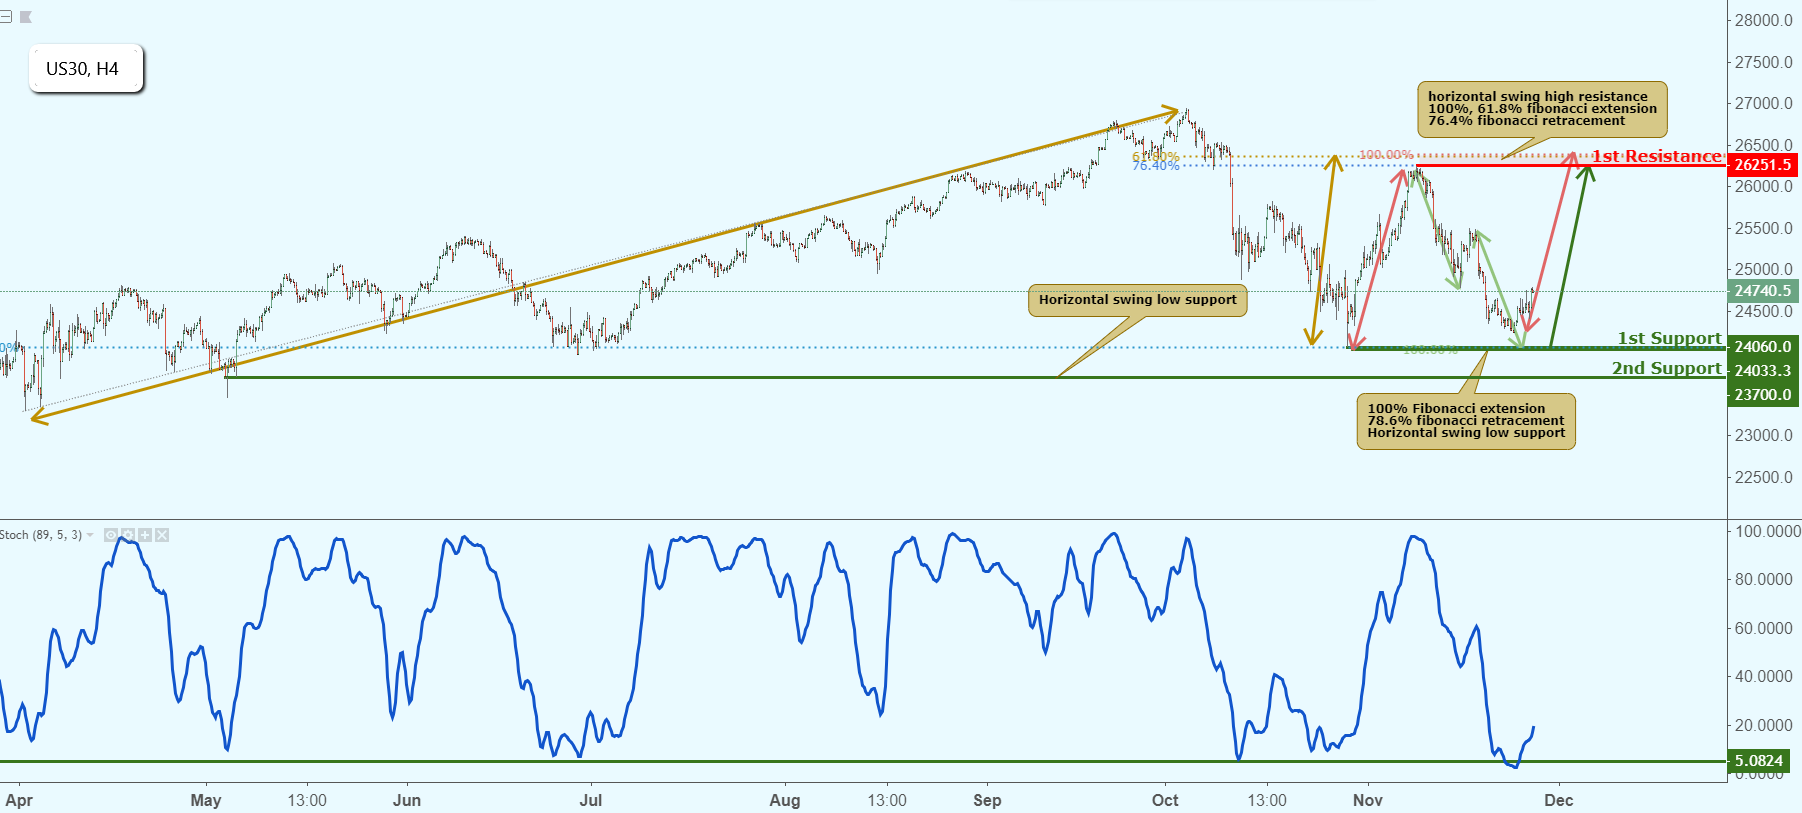Select the 1st Support label
The width and height of the screenshot is (1802, 813).
coord(1670,338)
